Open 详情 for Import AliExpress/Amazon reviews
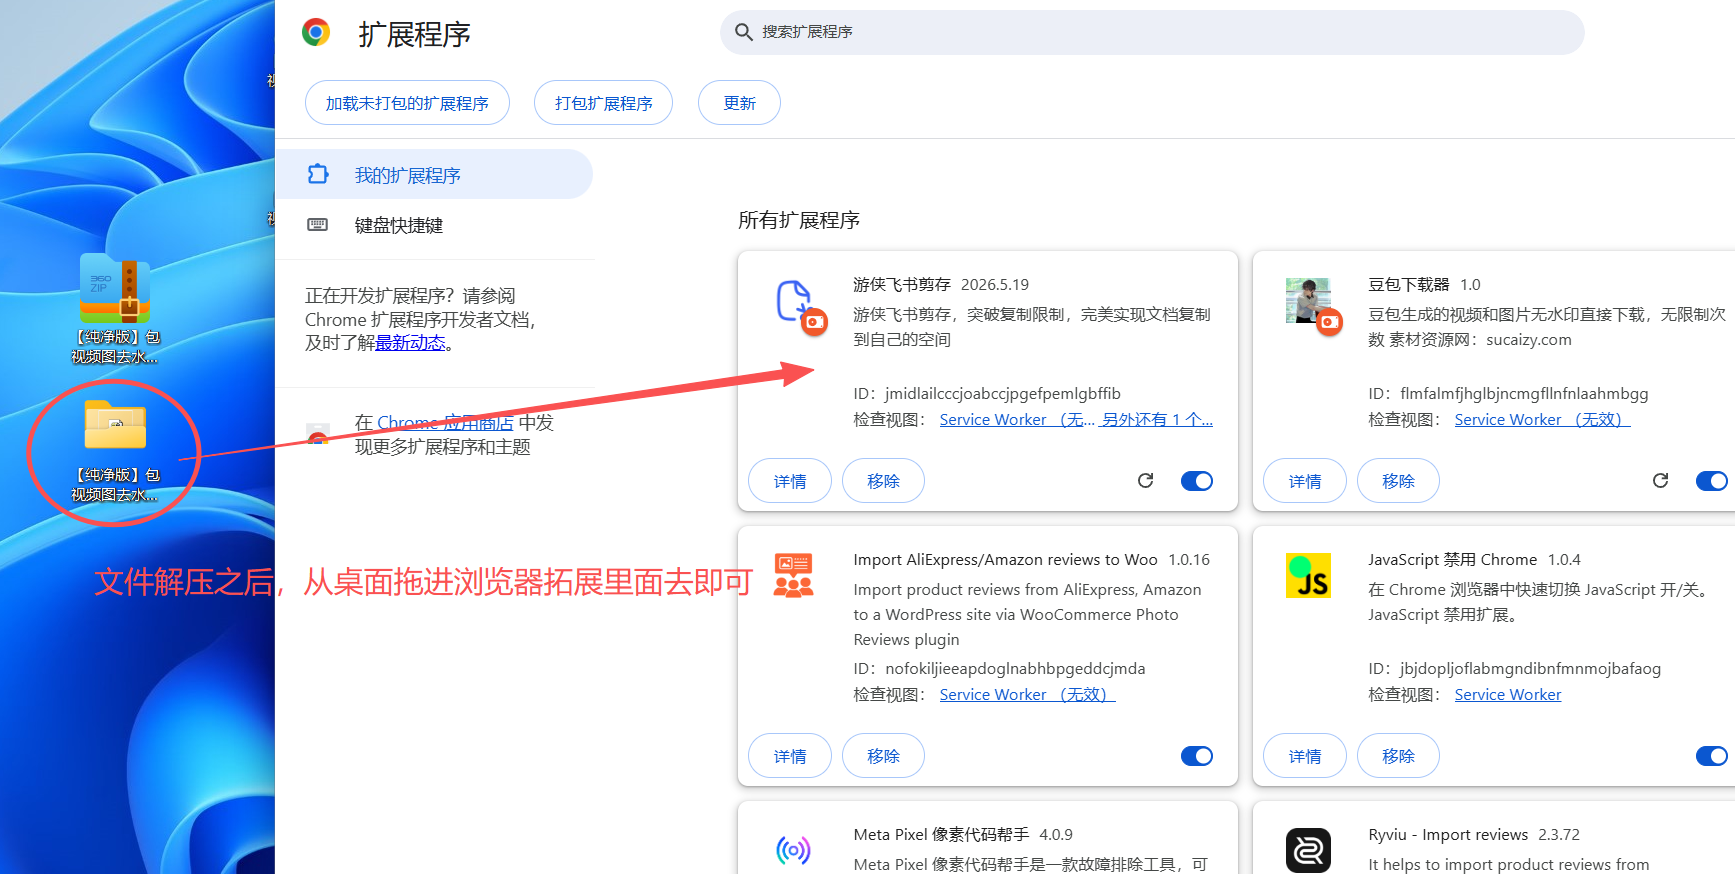Viewport: 1735px width, 874px height. (x=790, y=756)
